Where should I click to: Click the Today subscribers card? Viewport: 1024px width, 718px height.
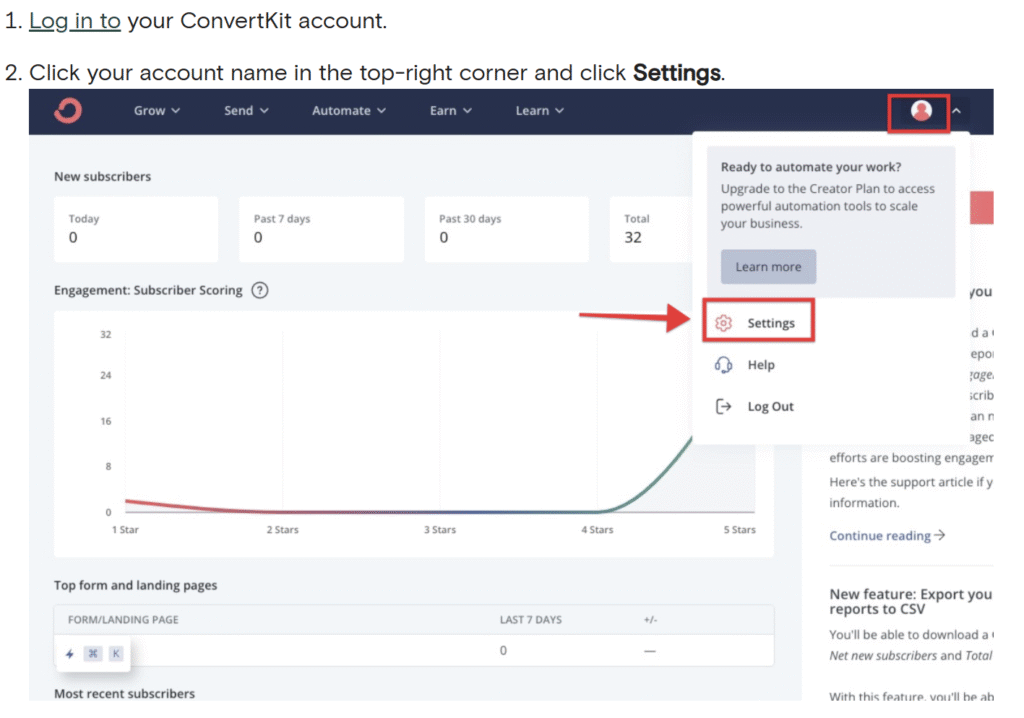[136, 229]
